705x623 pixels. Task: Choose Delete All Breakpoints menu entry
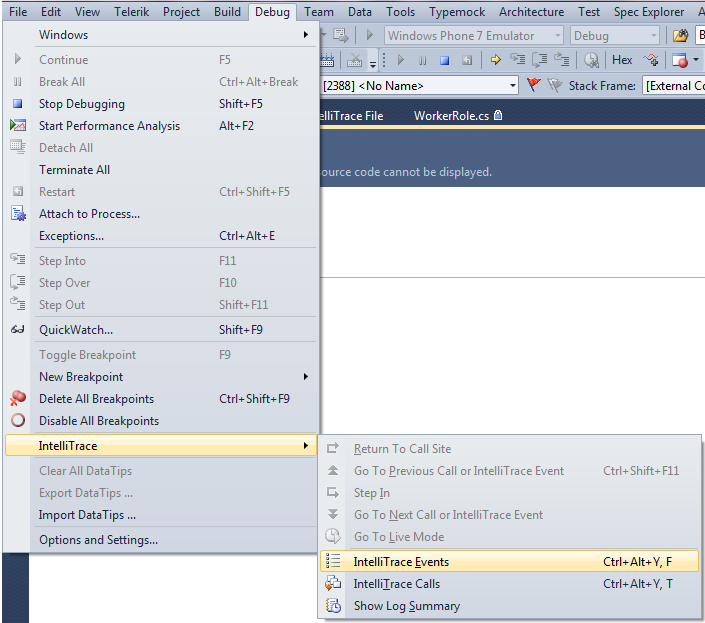coord(161,399)
